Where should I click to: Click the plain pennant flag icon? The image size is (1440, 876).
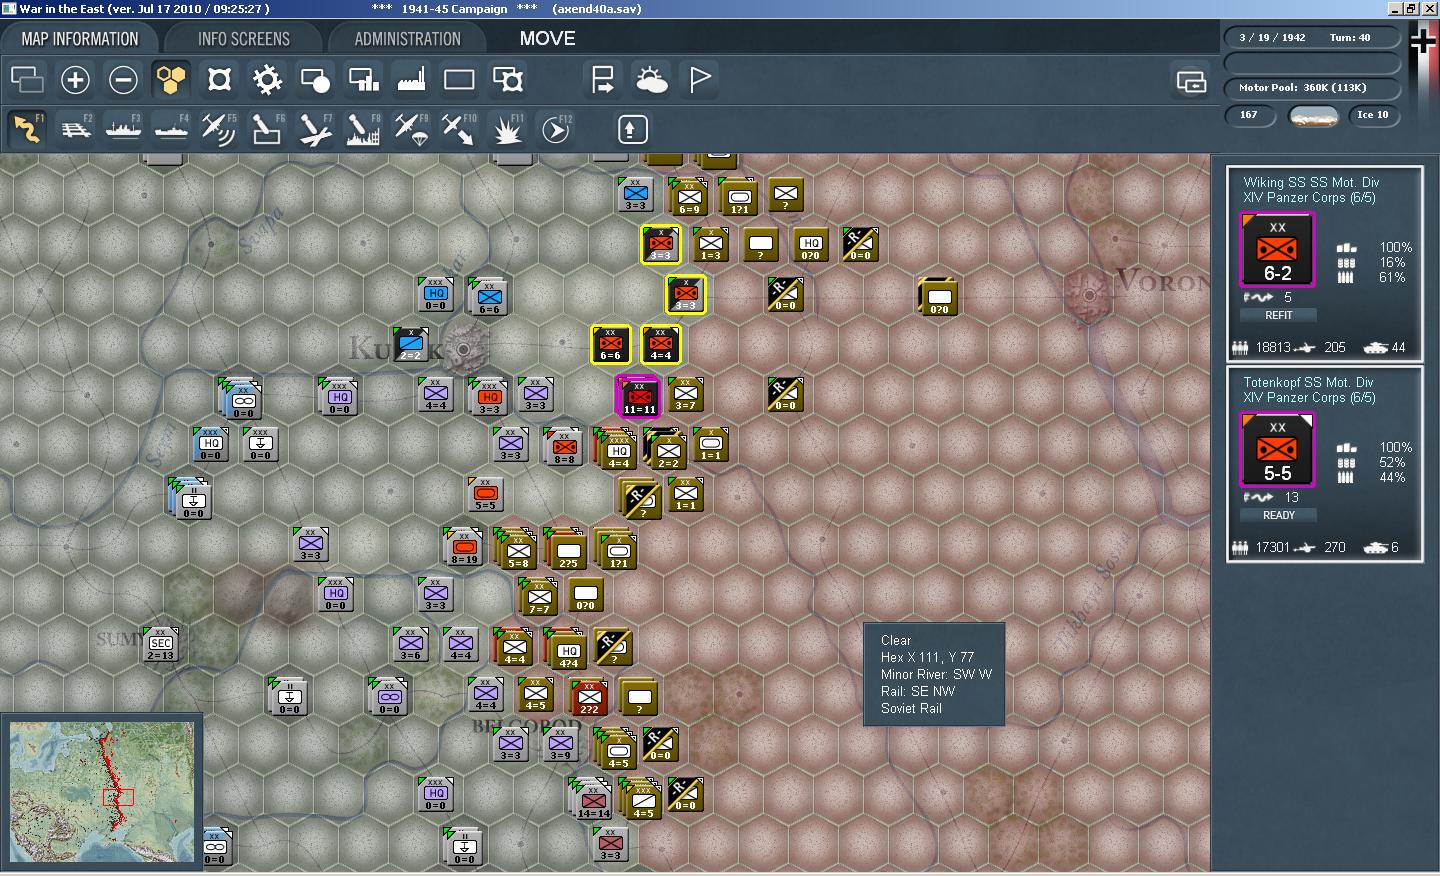coord(699,80)
